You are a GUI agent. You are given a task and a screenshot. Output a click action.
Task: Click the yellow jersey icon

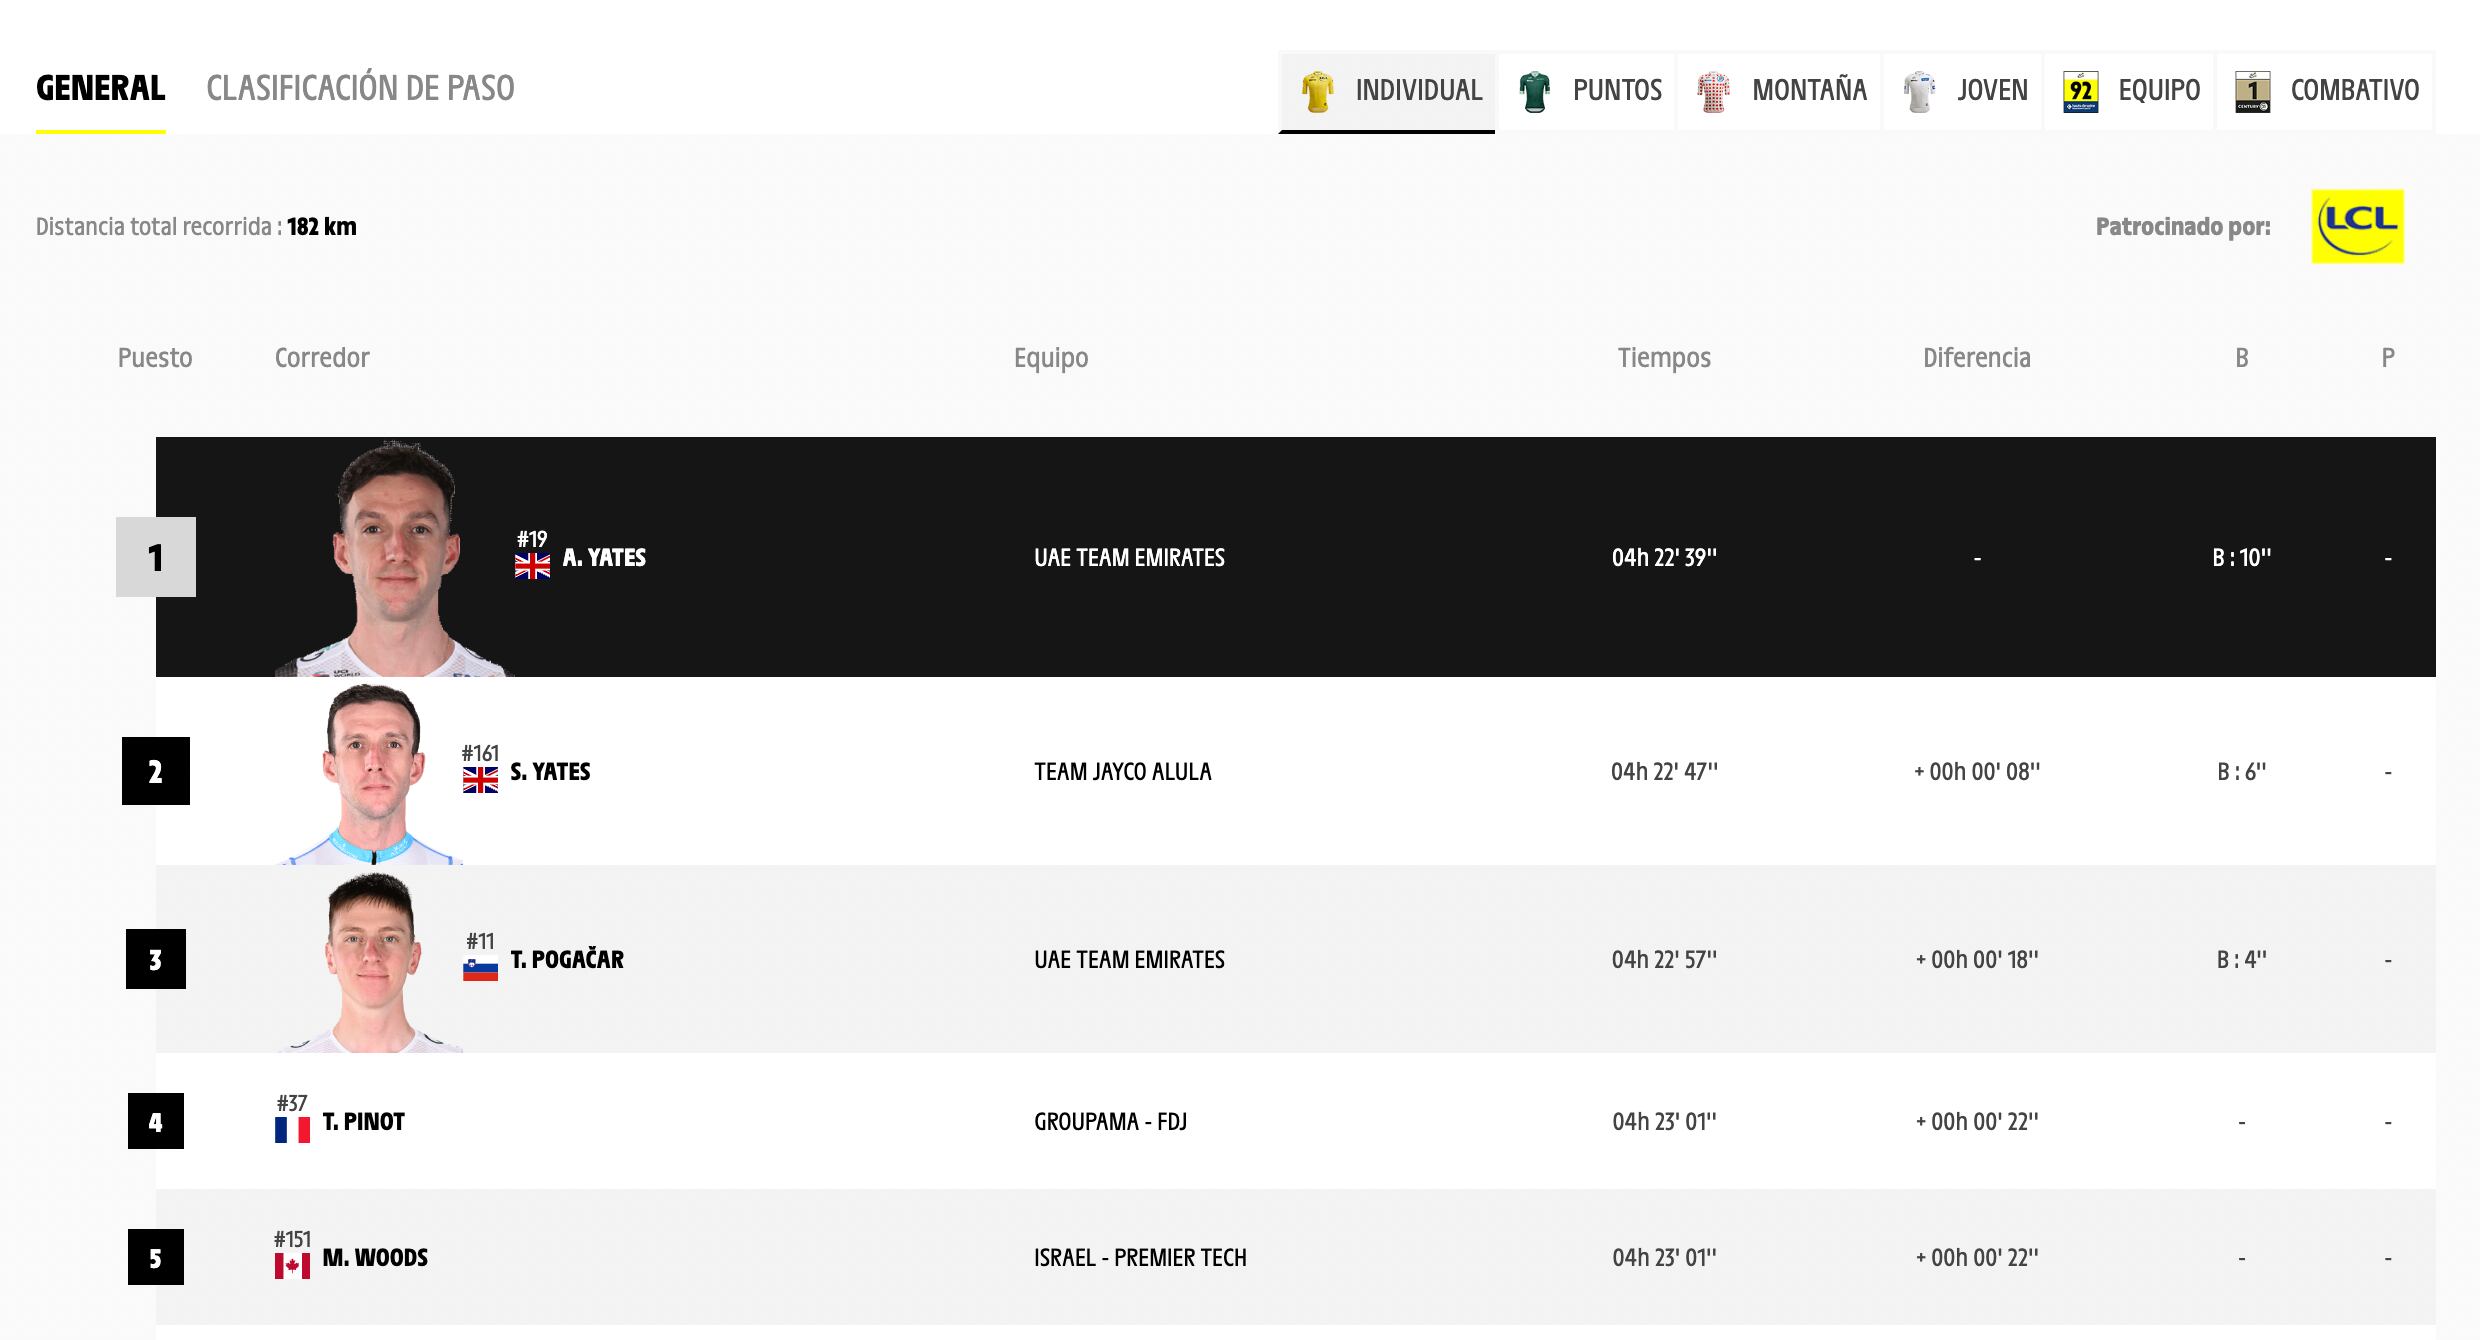1318,91
